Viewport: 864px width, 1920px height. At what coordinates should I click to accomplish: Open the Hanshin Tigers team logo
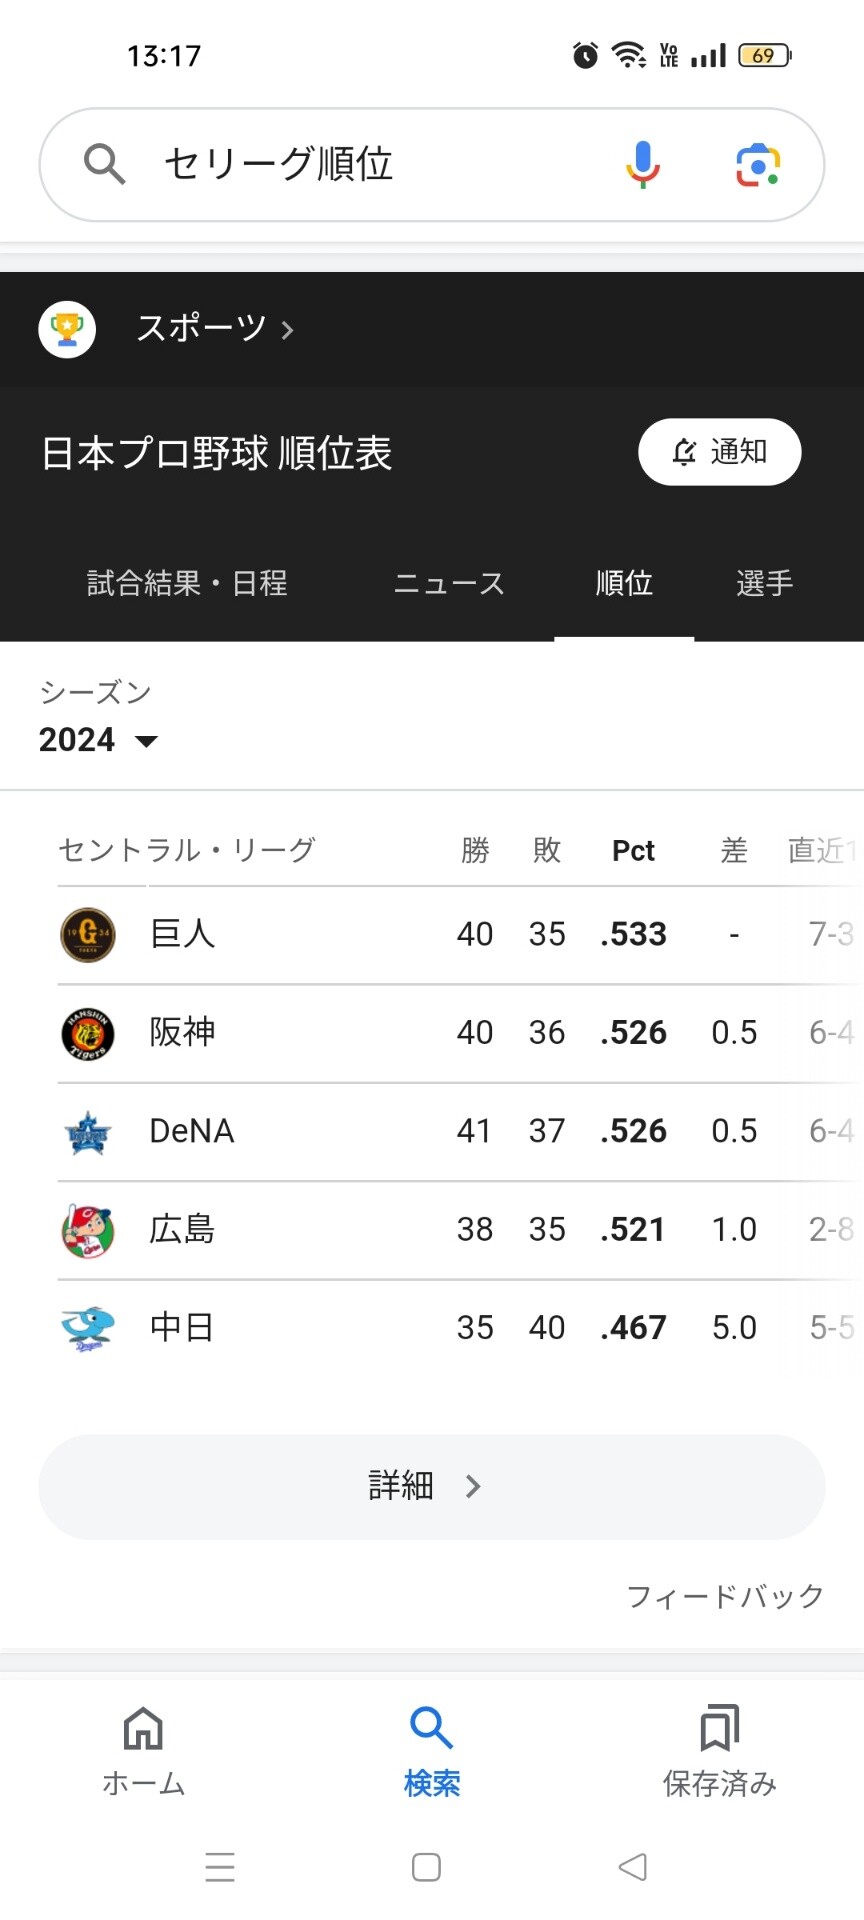(88, 1033)
